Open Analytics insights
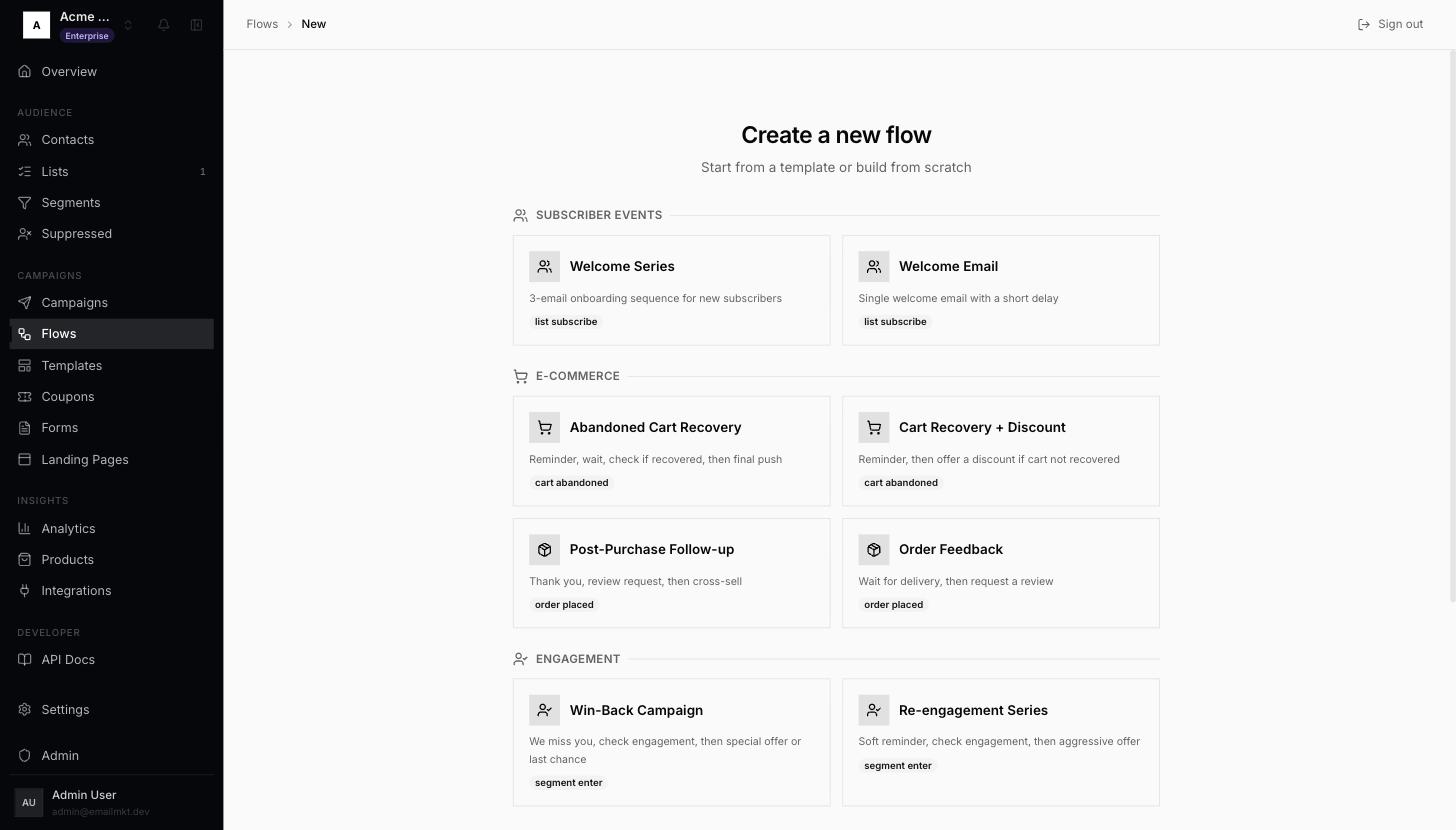The image size is (1456, 830). (112, 529)
